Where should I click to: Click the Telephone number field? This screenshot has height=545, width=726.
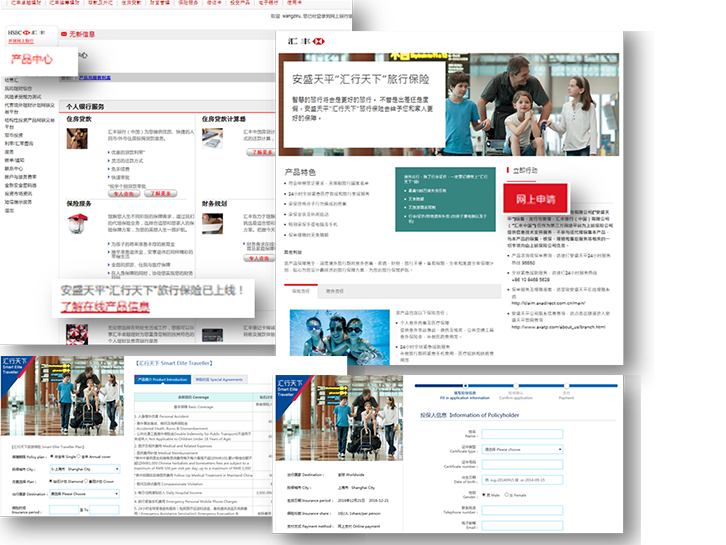[522, 510]
